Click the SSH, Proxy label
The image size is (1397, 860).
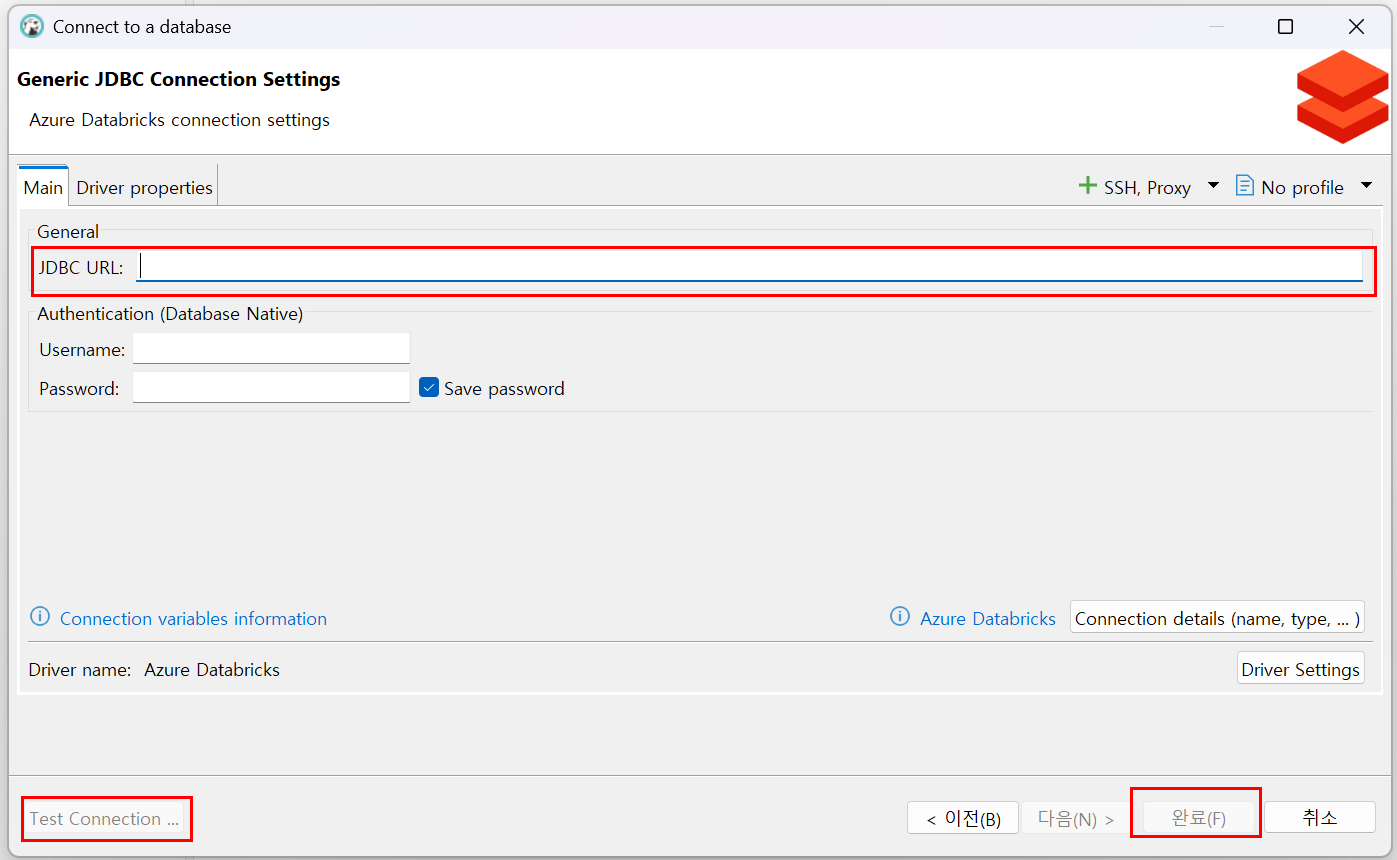[x=1147, y=188]
